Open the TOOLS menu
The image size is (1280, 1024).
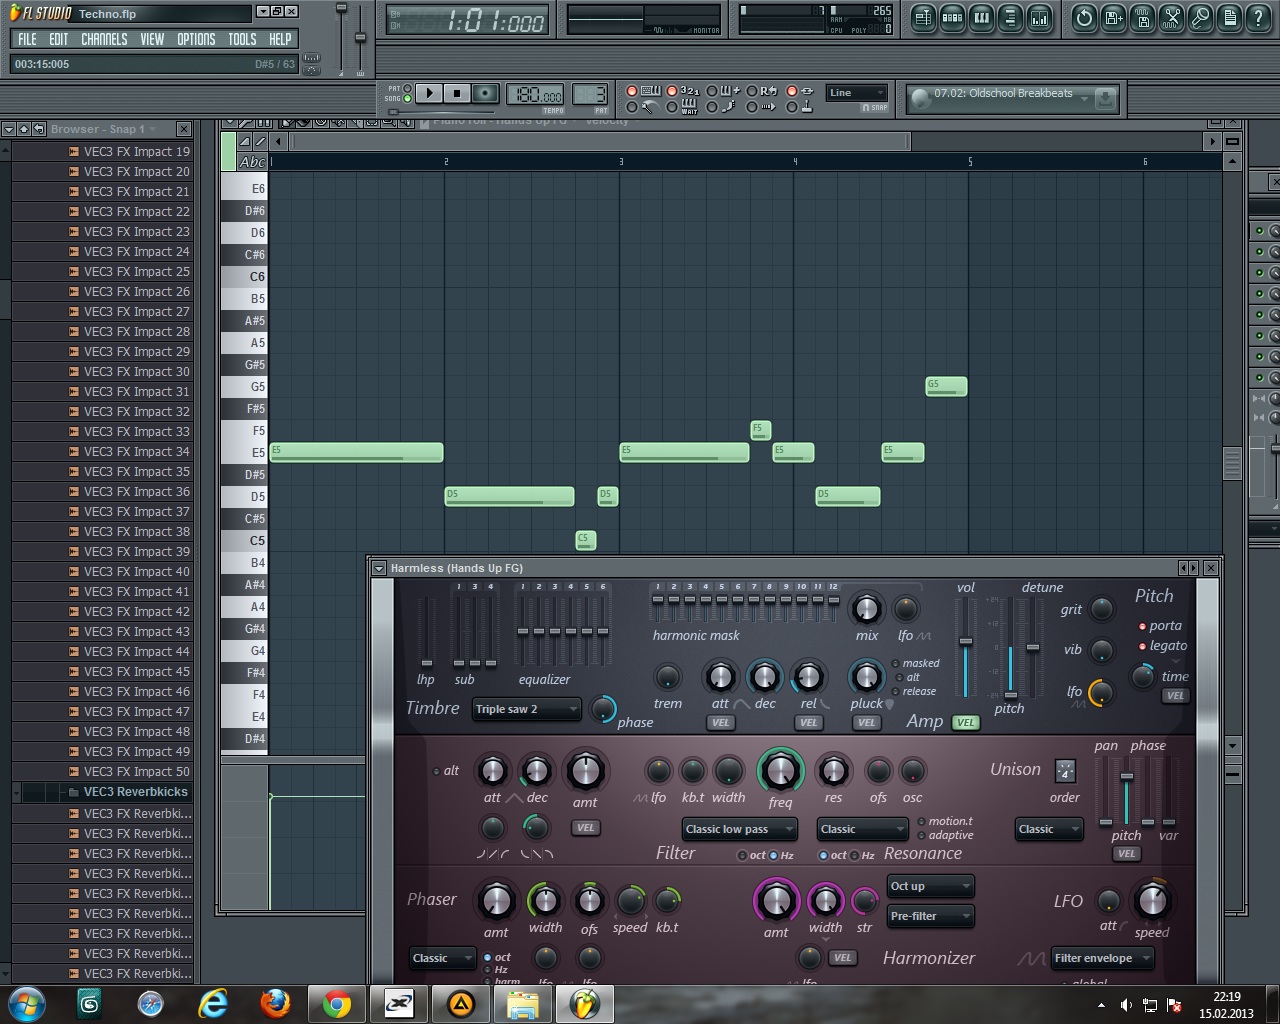(x=242, y=39)
